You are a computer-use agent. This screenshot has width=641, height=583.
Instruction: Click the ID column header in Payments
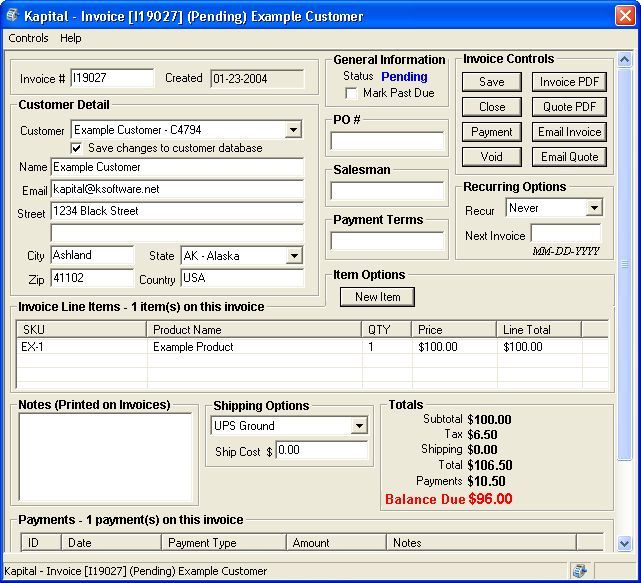click(x=40, y=543)
